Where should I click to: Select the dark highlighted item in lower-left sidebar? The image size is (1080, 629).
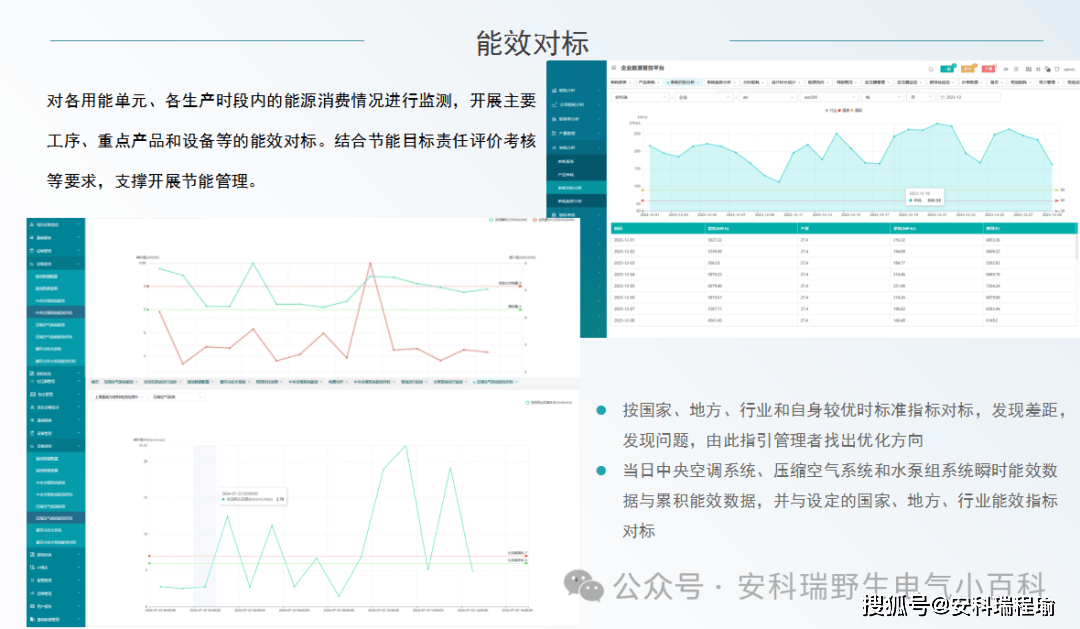[56, 518]
